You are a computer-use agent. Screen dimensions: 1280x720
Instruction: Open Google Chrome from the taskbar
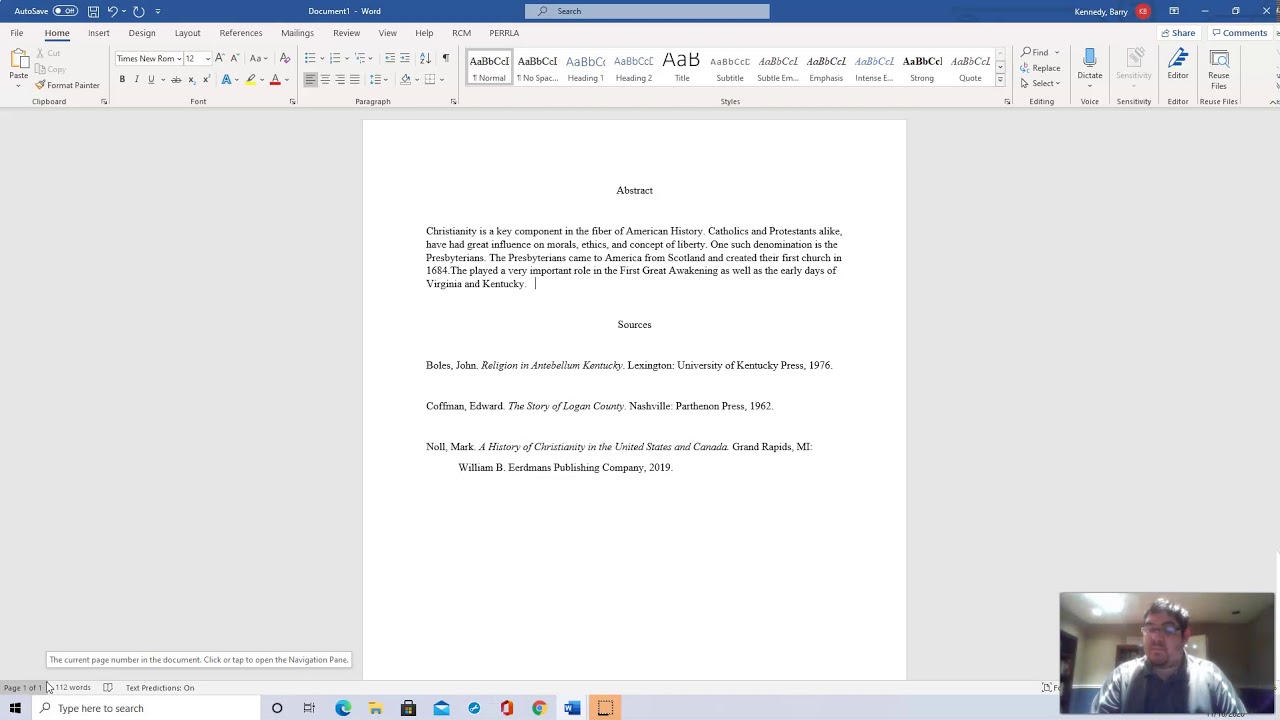pos(539,708)
